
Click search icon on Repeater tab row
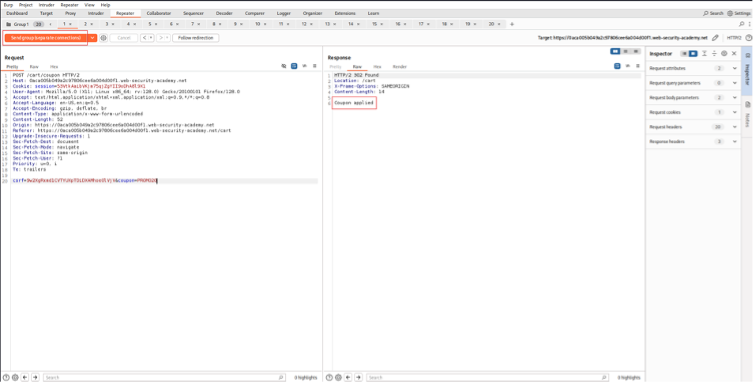point(742,24)
